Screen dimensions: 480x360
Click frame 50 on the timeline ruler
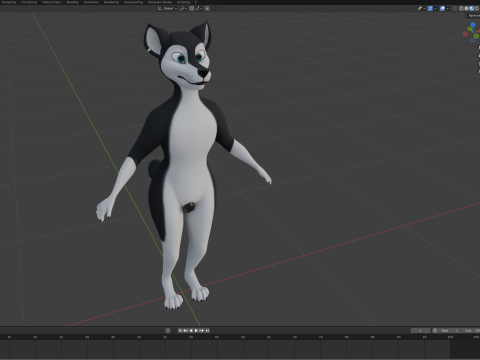191,337
